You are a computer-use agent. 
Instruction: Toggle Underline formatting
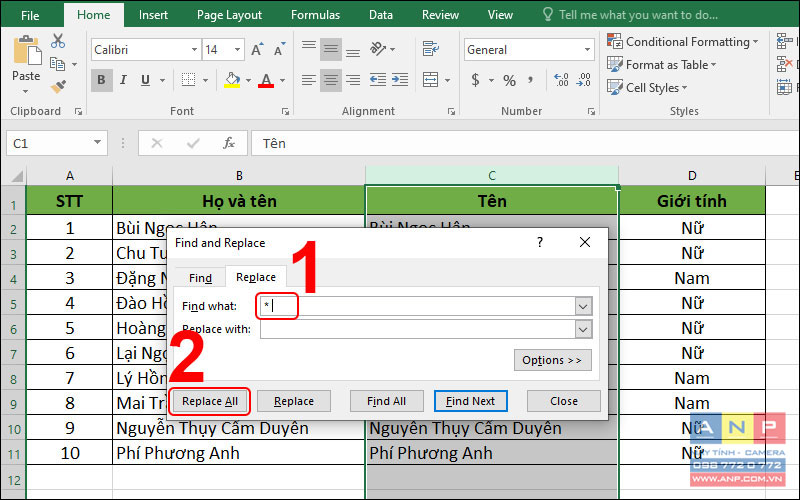click(x=145, y=80)
